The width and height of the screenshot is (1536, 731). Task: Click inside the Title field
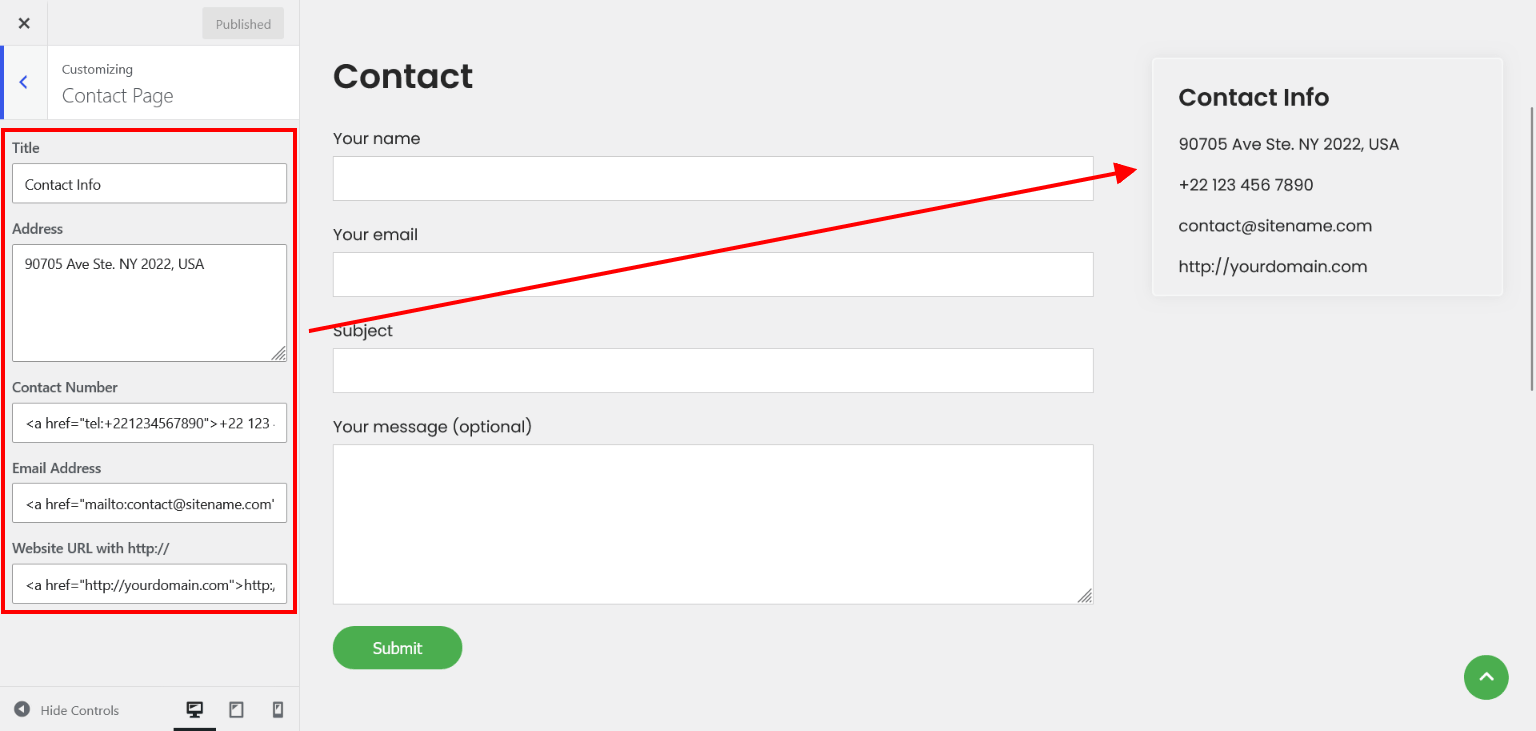149,184
